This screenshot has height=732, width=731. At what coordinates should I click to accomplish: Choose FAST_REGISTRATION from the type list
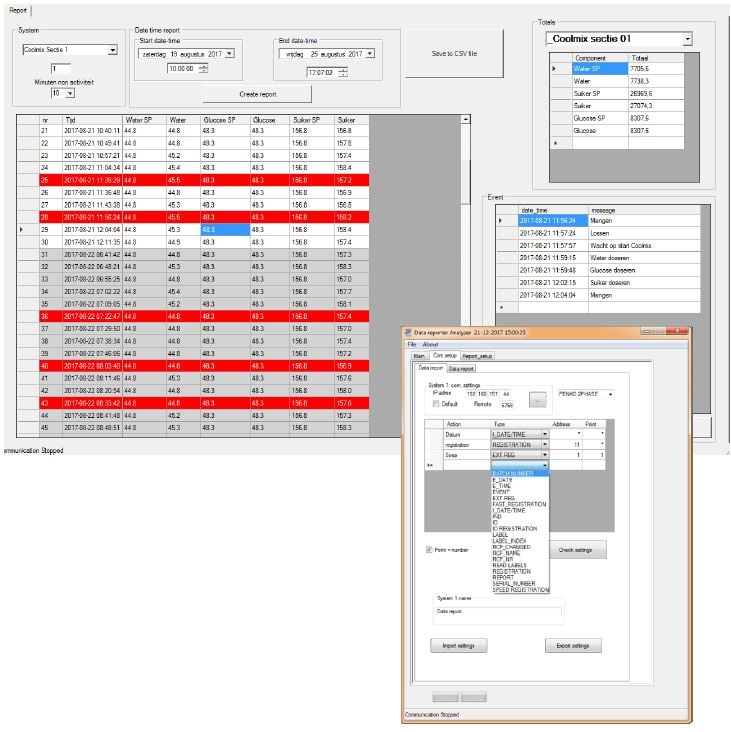click(x=519, y=505)
